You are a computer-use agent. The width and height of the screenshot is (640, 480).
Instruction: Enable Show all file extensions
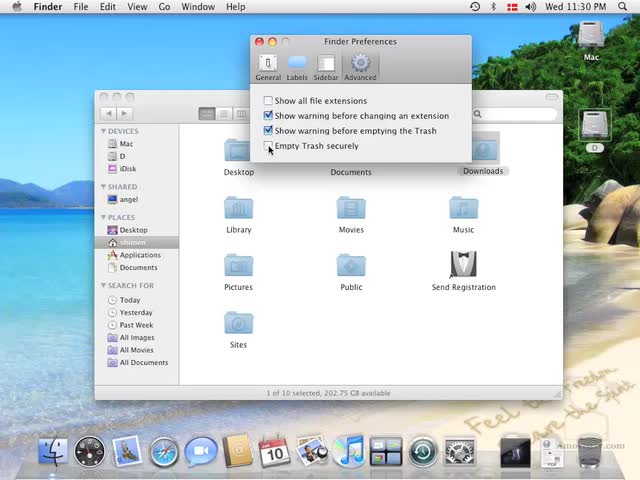pyautogui.click(x=268, y=100)
